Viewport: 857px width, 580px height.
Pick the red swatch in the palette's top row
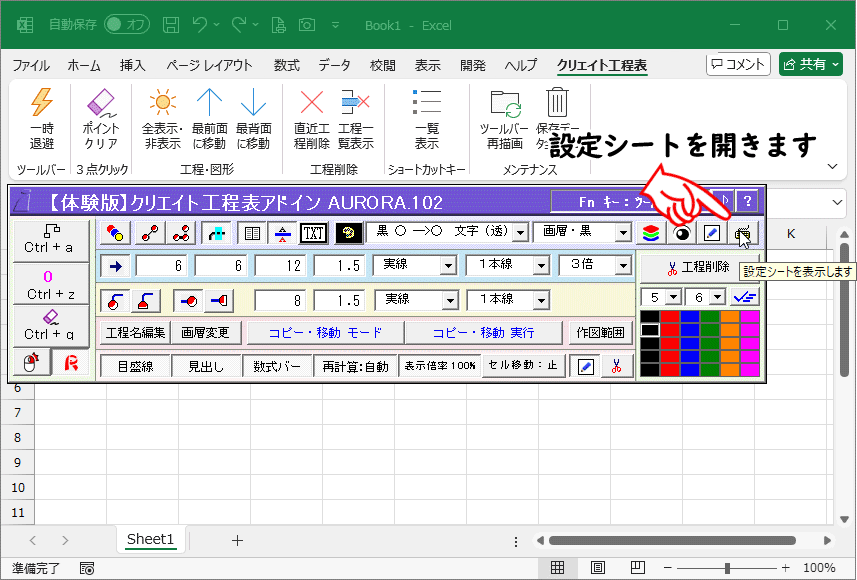pos(670,317)
